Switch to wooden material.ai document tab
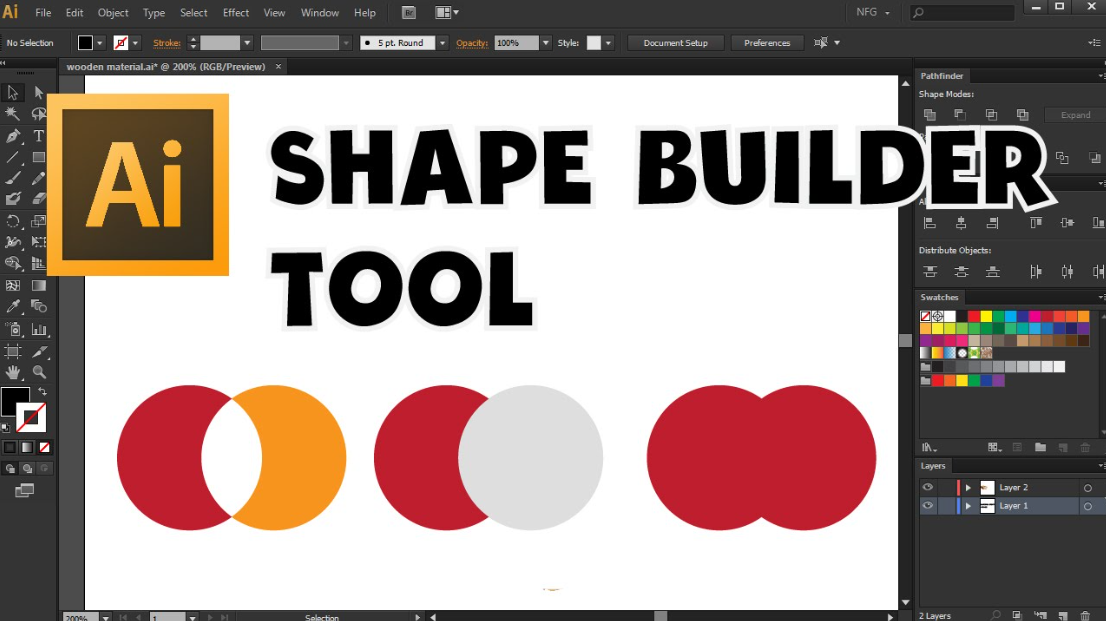Viewport: 1106px width, 621px height. [166, 66]
